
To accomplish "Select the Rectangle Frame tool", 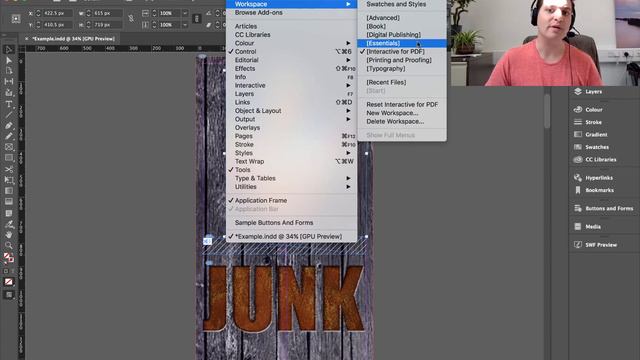I will [x=9, y=147].
